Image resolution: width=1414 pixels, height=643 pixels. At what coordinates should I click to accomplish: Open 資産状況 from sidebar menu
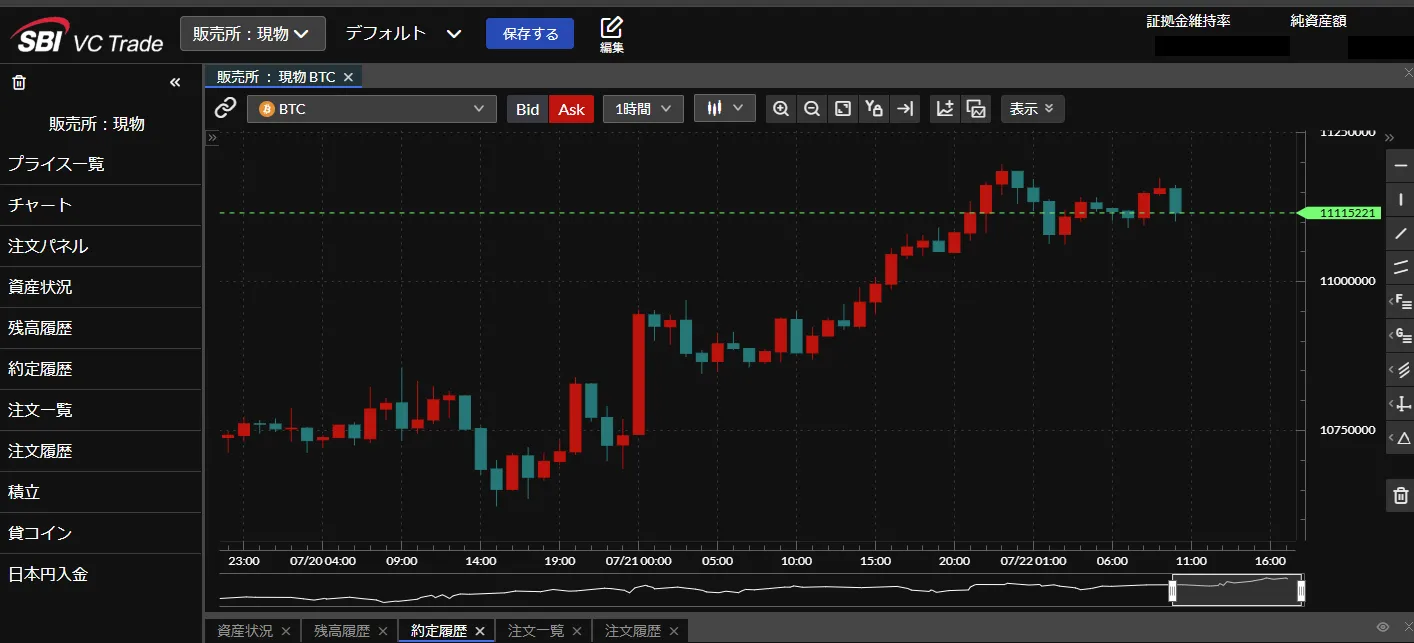100,287
